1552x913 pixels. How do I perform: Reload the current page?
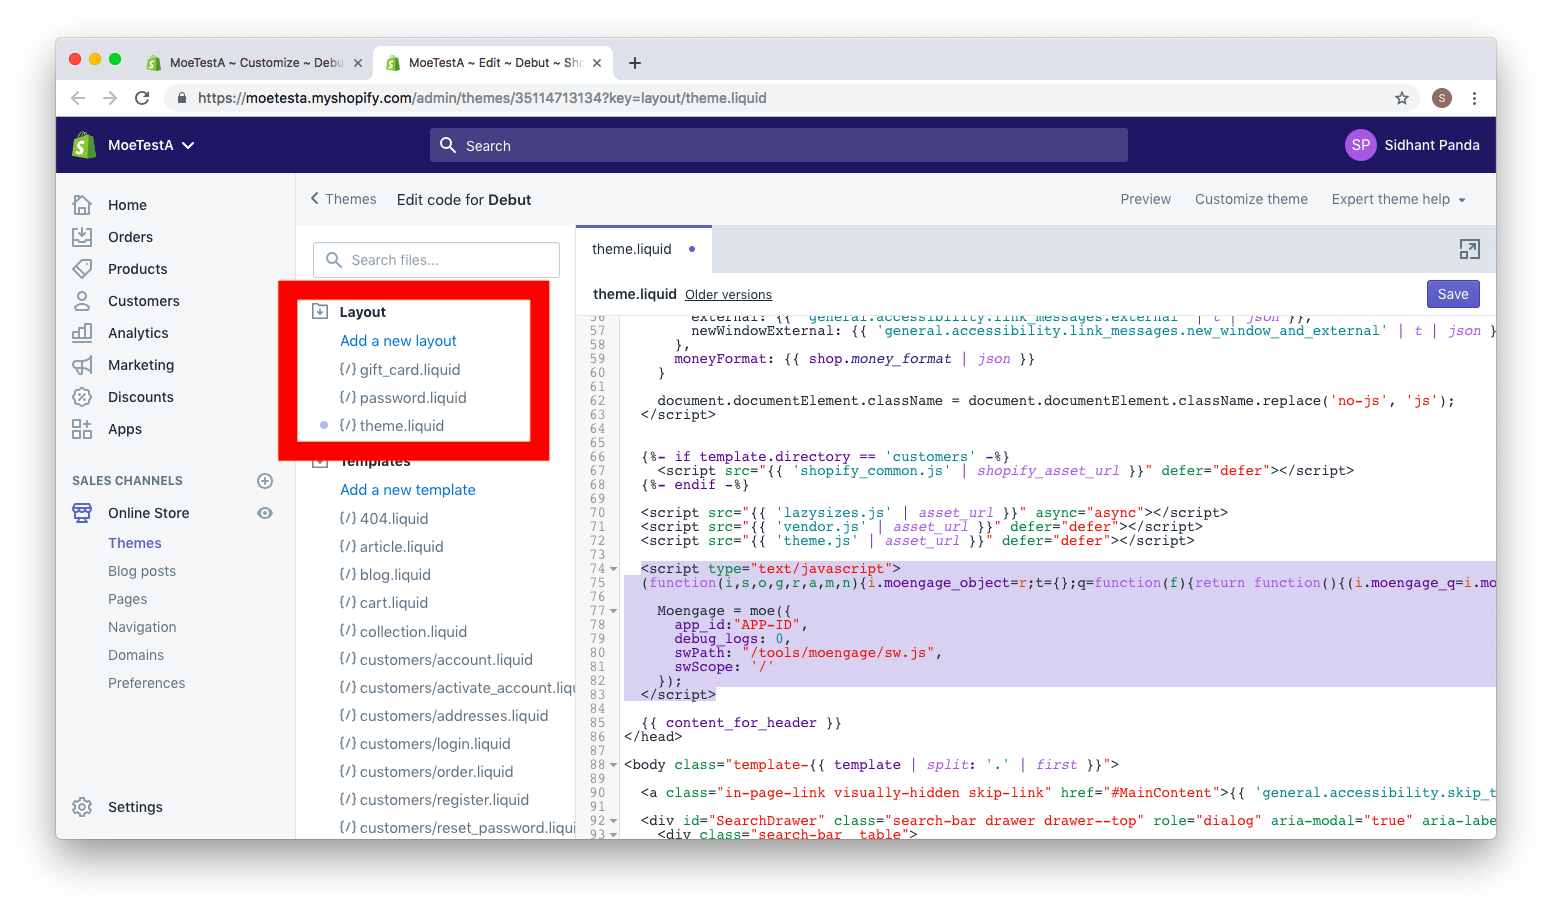[142, 98]
